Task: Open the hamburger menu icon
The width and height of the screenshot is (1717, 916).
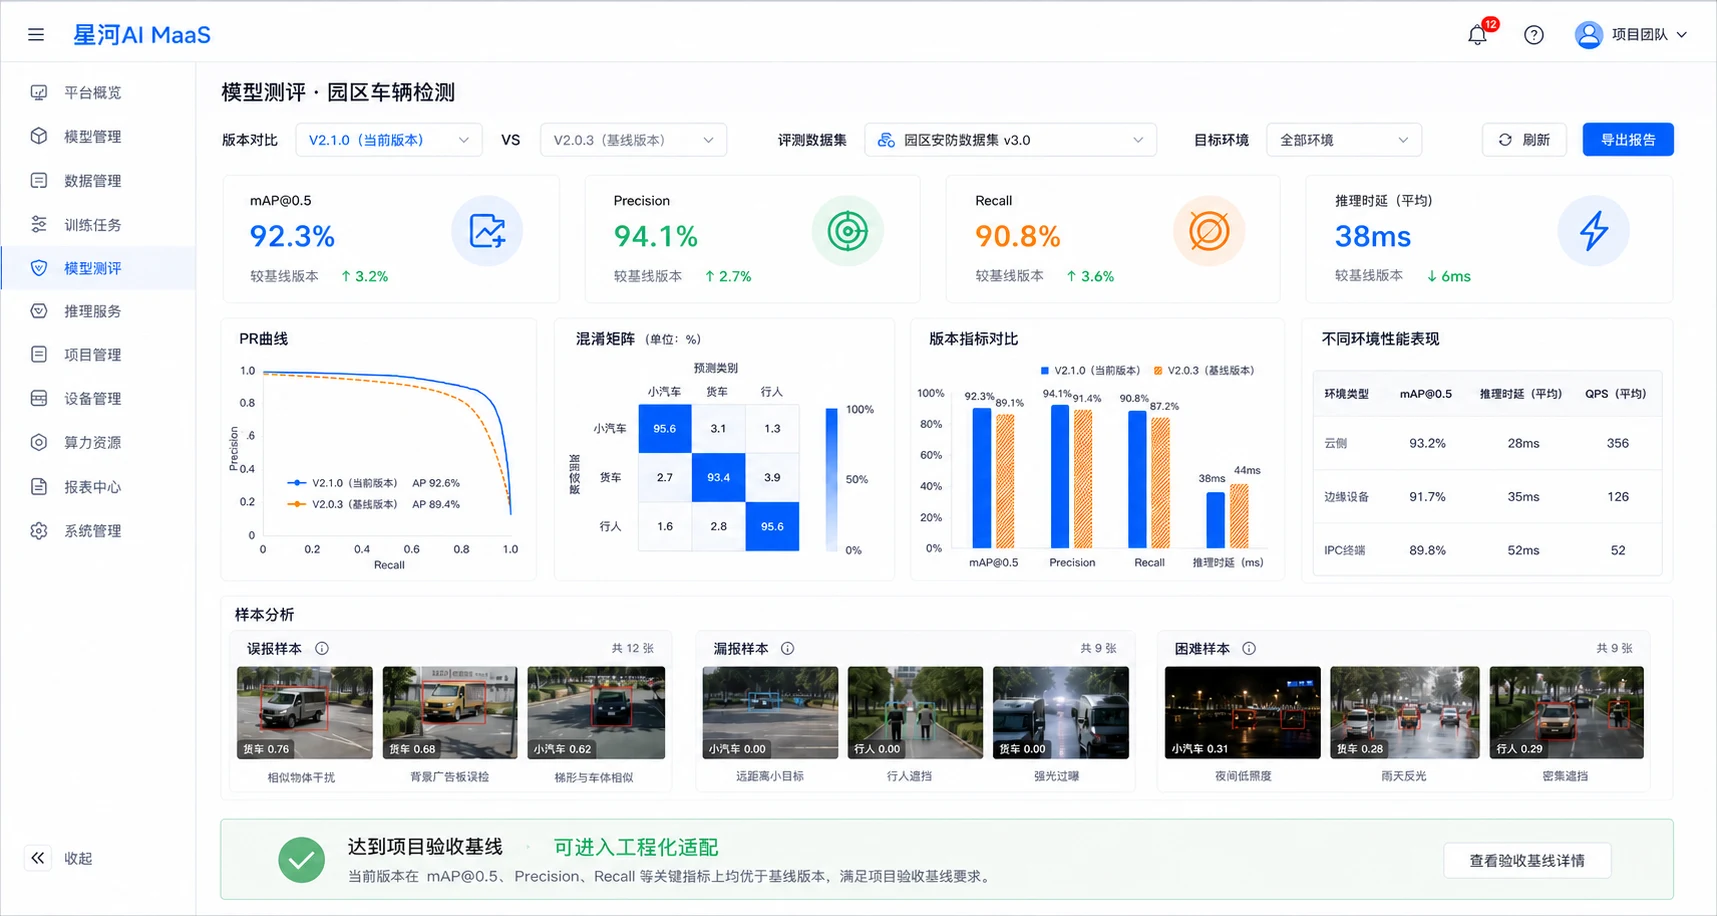Action: (36, 35)
